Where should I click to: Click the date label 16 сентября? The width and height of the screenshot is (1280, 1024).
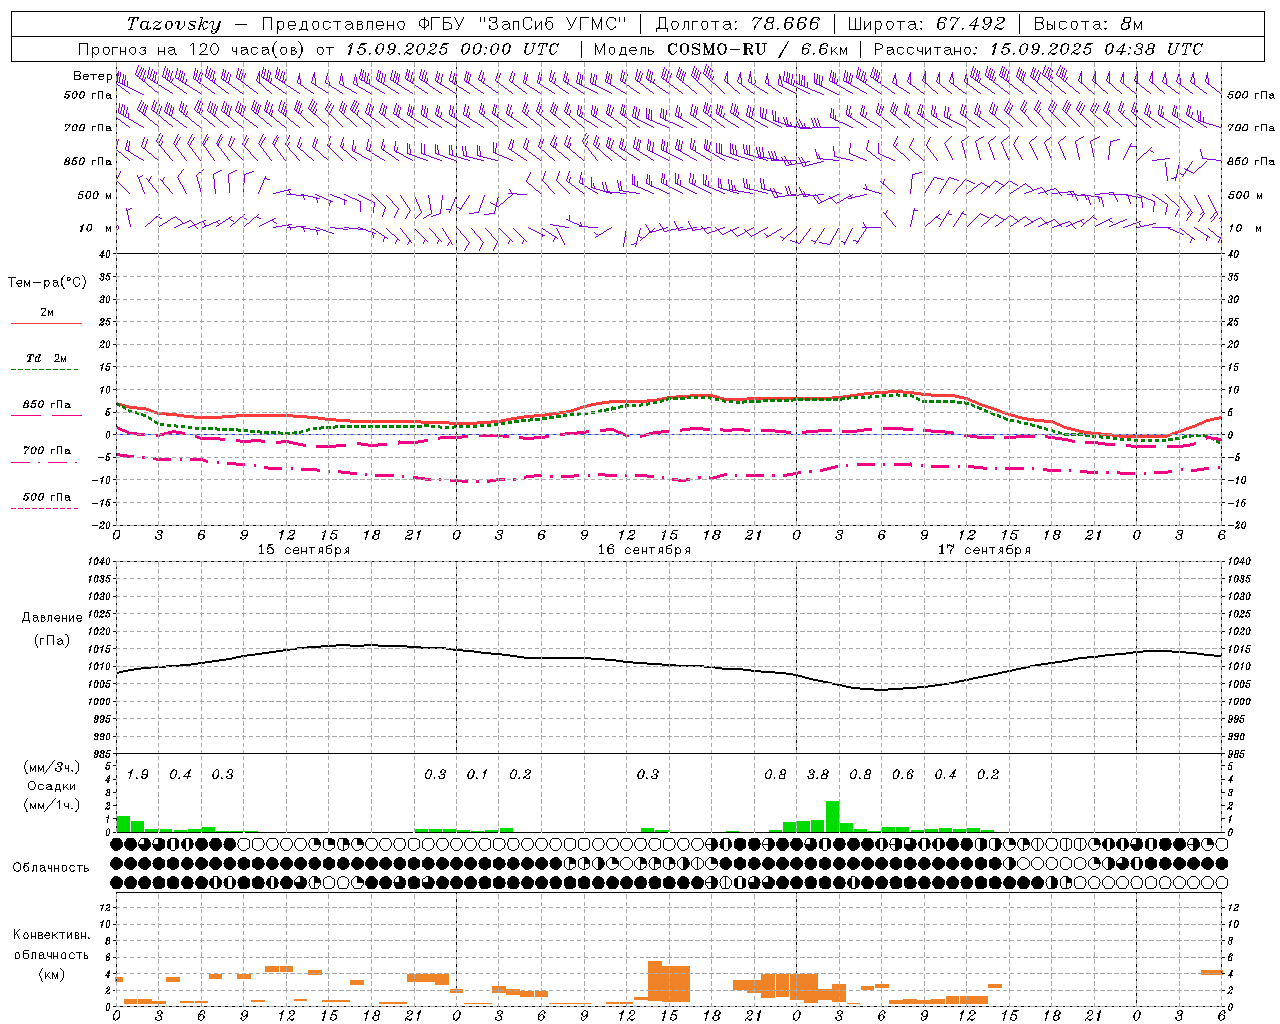[644, 550]
